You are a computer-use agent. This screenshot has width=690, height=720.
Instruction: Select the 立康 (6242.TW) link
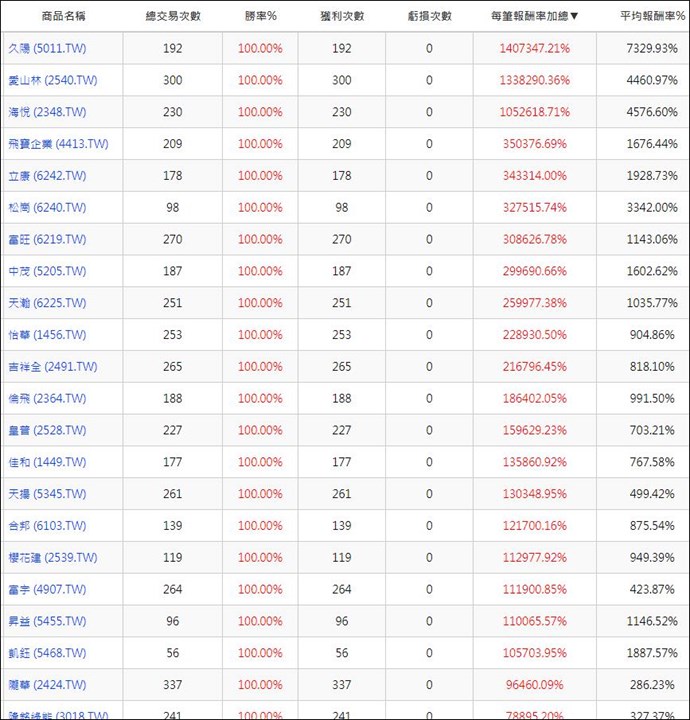pyautogui.click(x=46, y=176)
